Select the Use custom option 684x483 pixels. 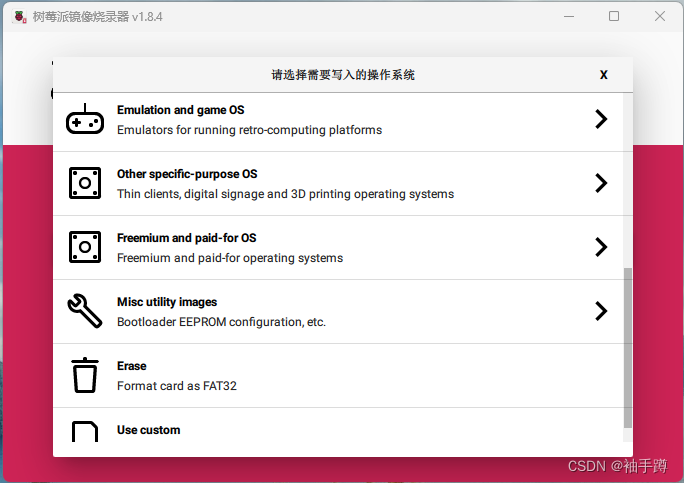pos(338,425)
